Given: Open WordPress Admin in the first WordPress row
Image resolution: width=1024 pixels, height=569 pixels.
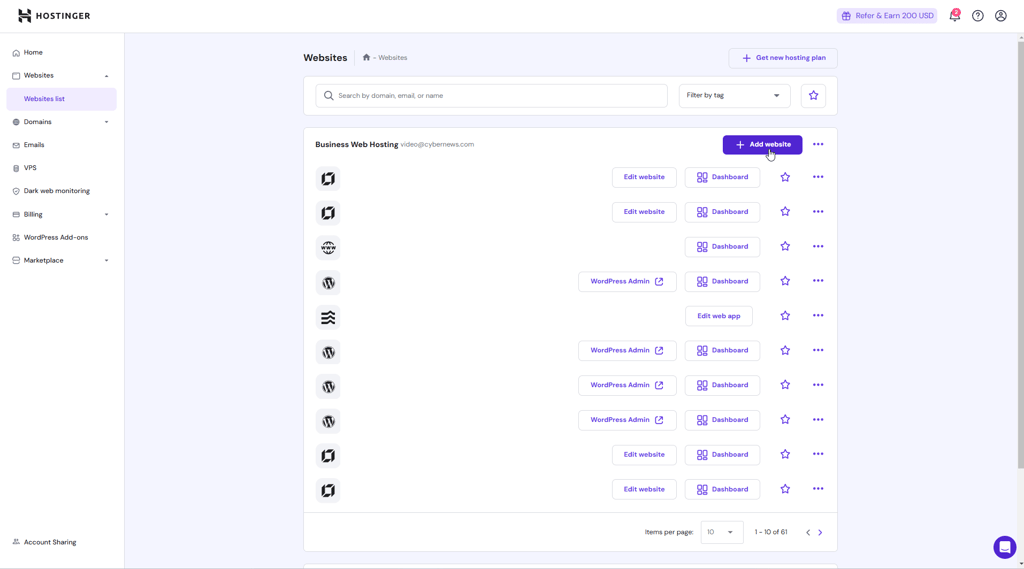Looking at the screenshot, I should coord(627,282).
